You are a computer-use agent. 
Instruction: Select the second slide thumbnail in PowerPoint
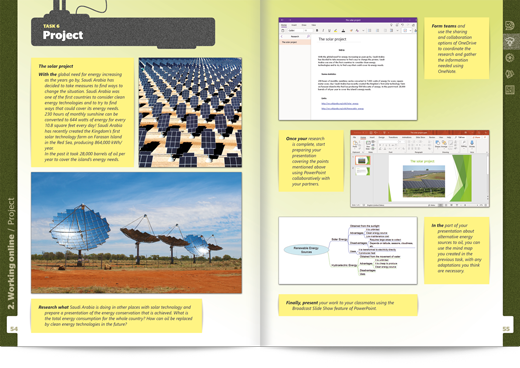point(363,171)
